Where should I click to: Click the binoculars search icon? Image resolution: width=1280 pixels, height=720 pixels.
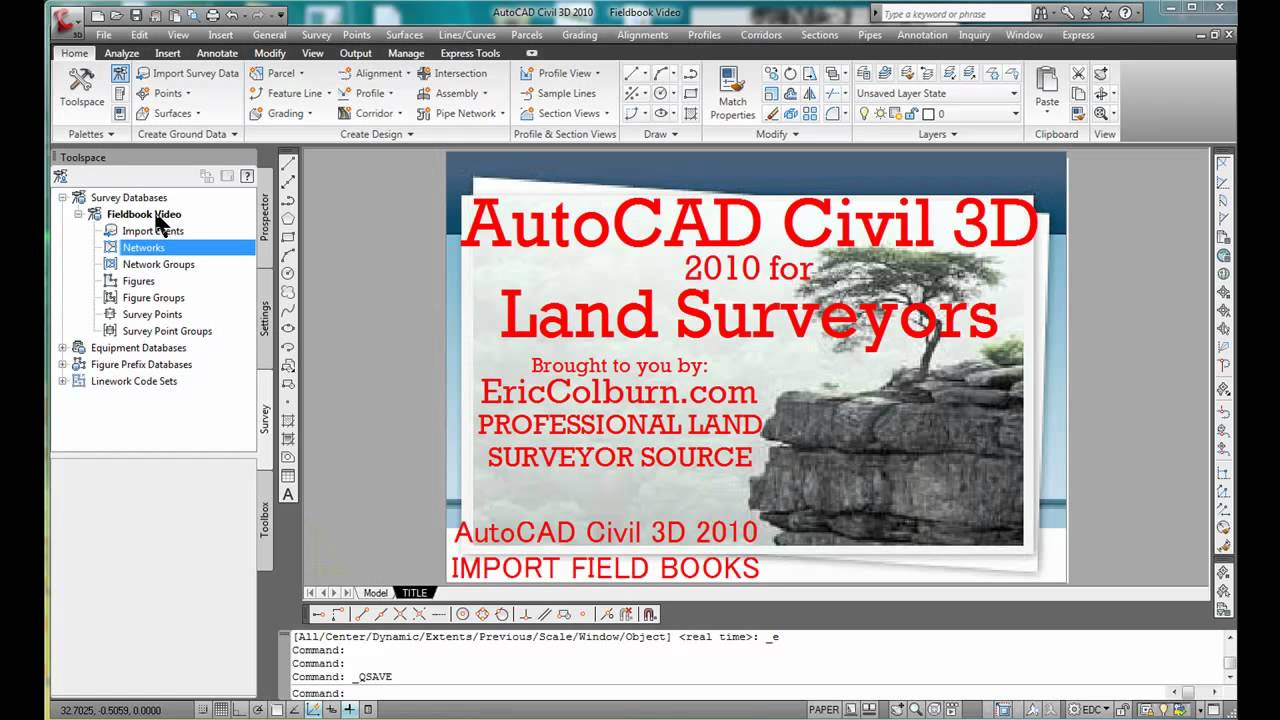click(x=1041, y=14)
